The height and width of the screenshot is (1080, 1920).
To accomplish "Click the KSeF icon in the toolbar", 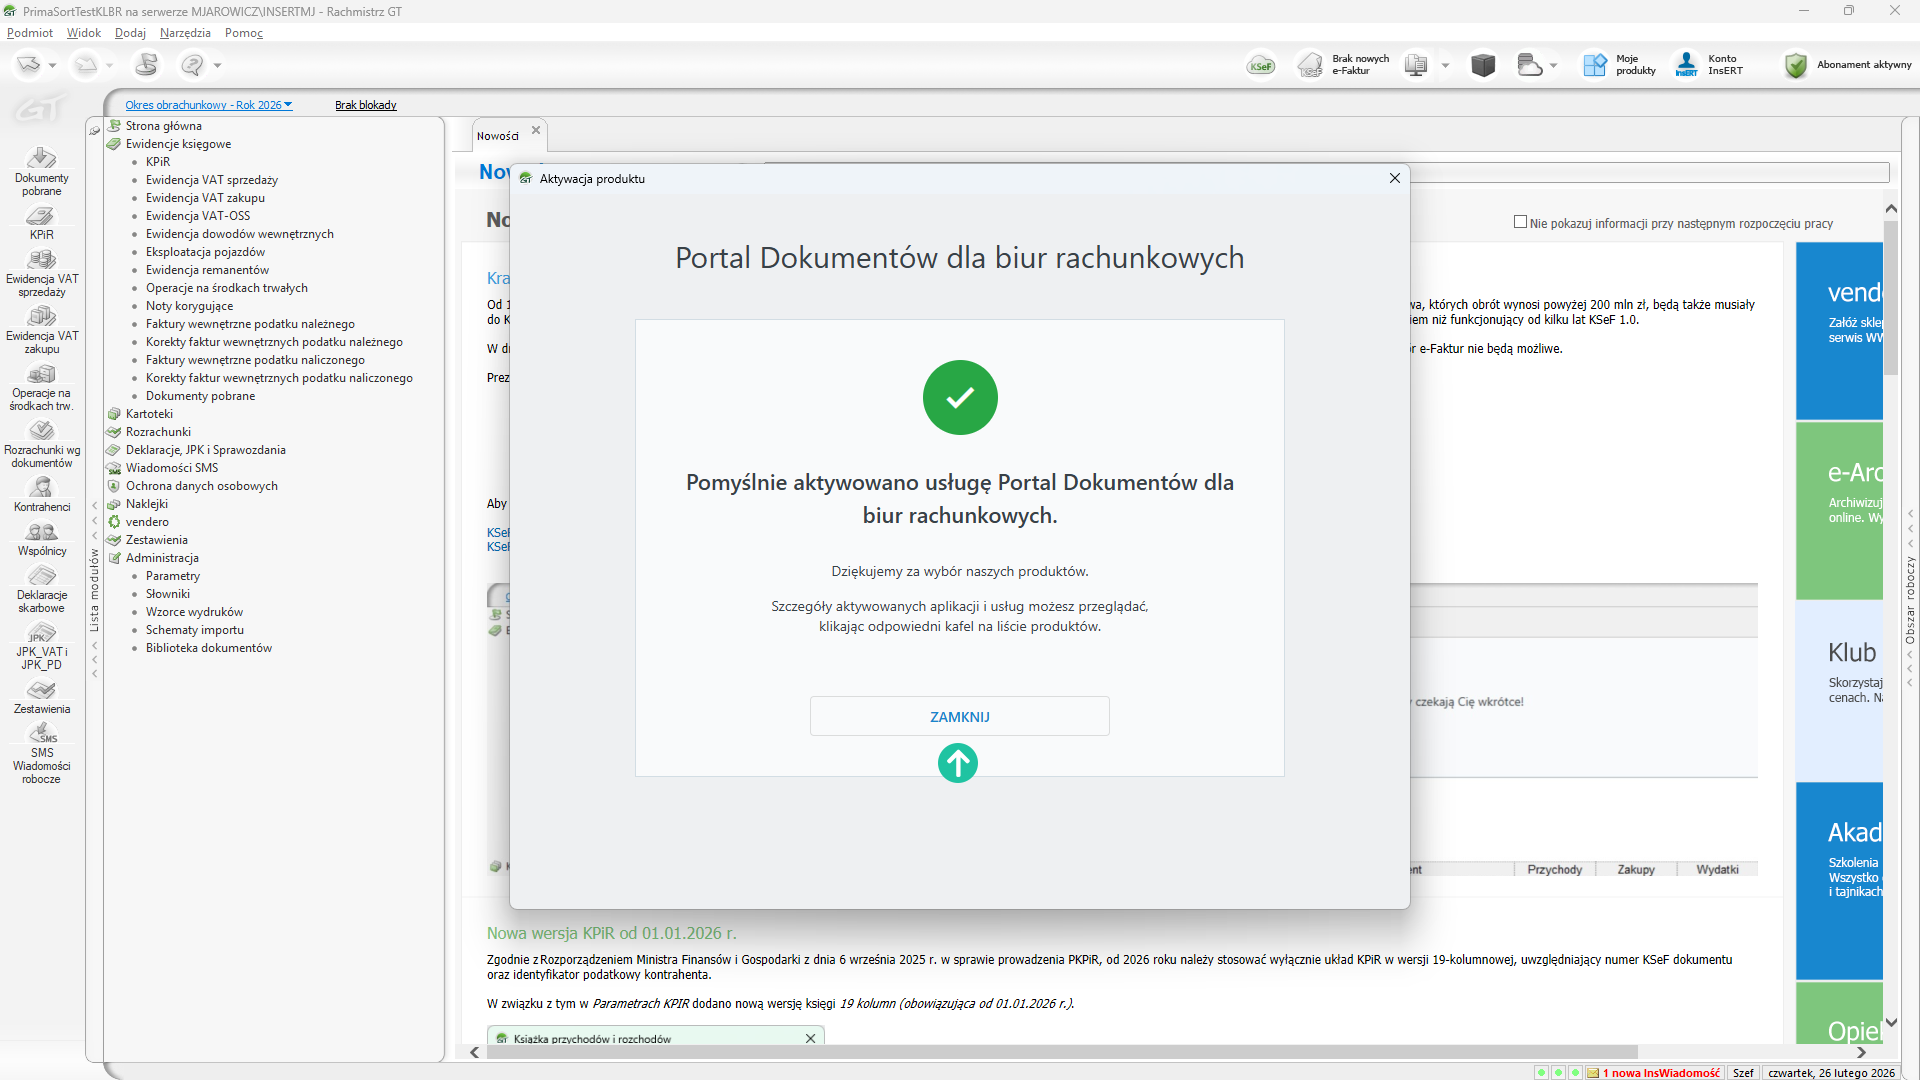I will pos(1261,66).
